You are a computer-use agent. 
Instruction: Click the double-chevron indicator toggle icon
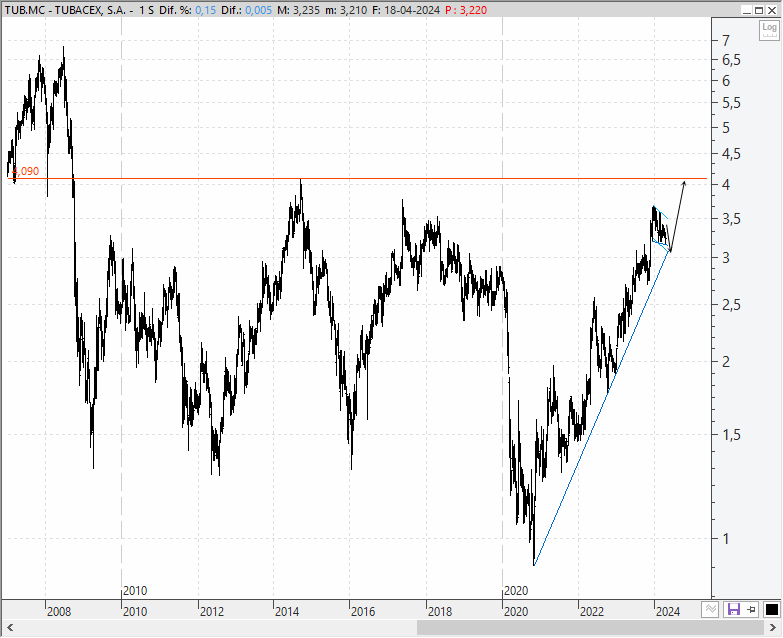coord(710,610)
